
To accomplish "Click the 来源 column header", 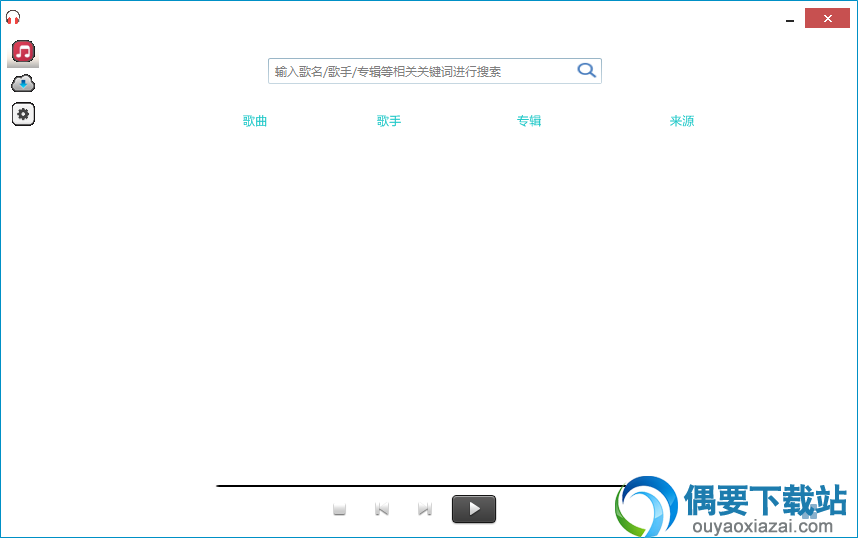I will click(682, 121).
